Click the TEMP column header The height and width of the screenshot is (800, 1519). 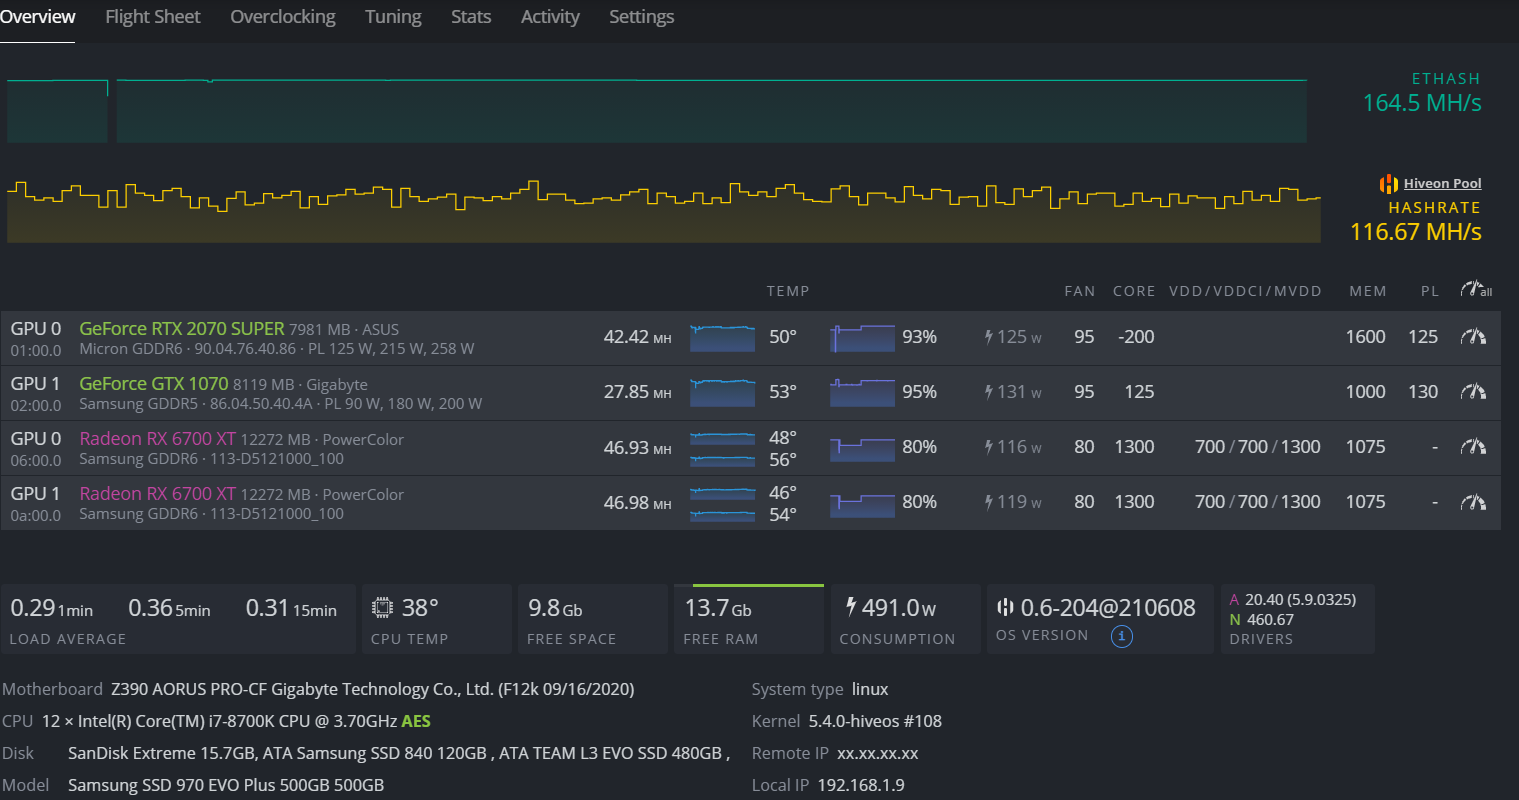pyautogui.click(x=788, y=291)
